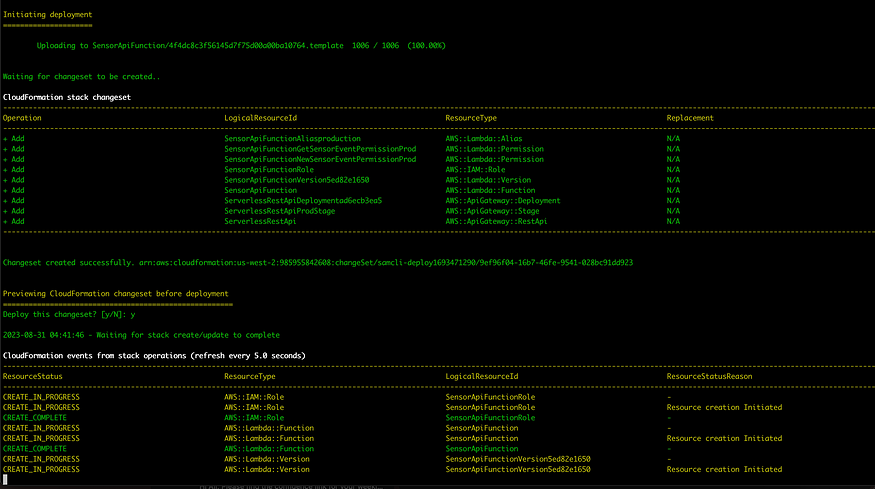Click 'Previewing CloudFormation changeset before deployment'
The width and height of the screenshot is (875, 489).
coord(116,294)
